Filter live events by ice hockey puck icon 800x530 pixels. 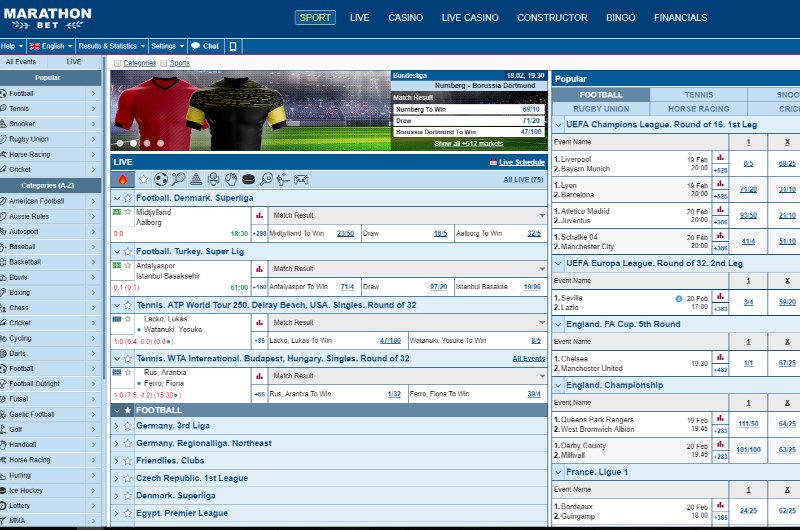(x=248, y=180)
